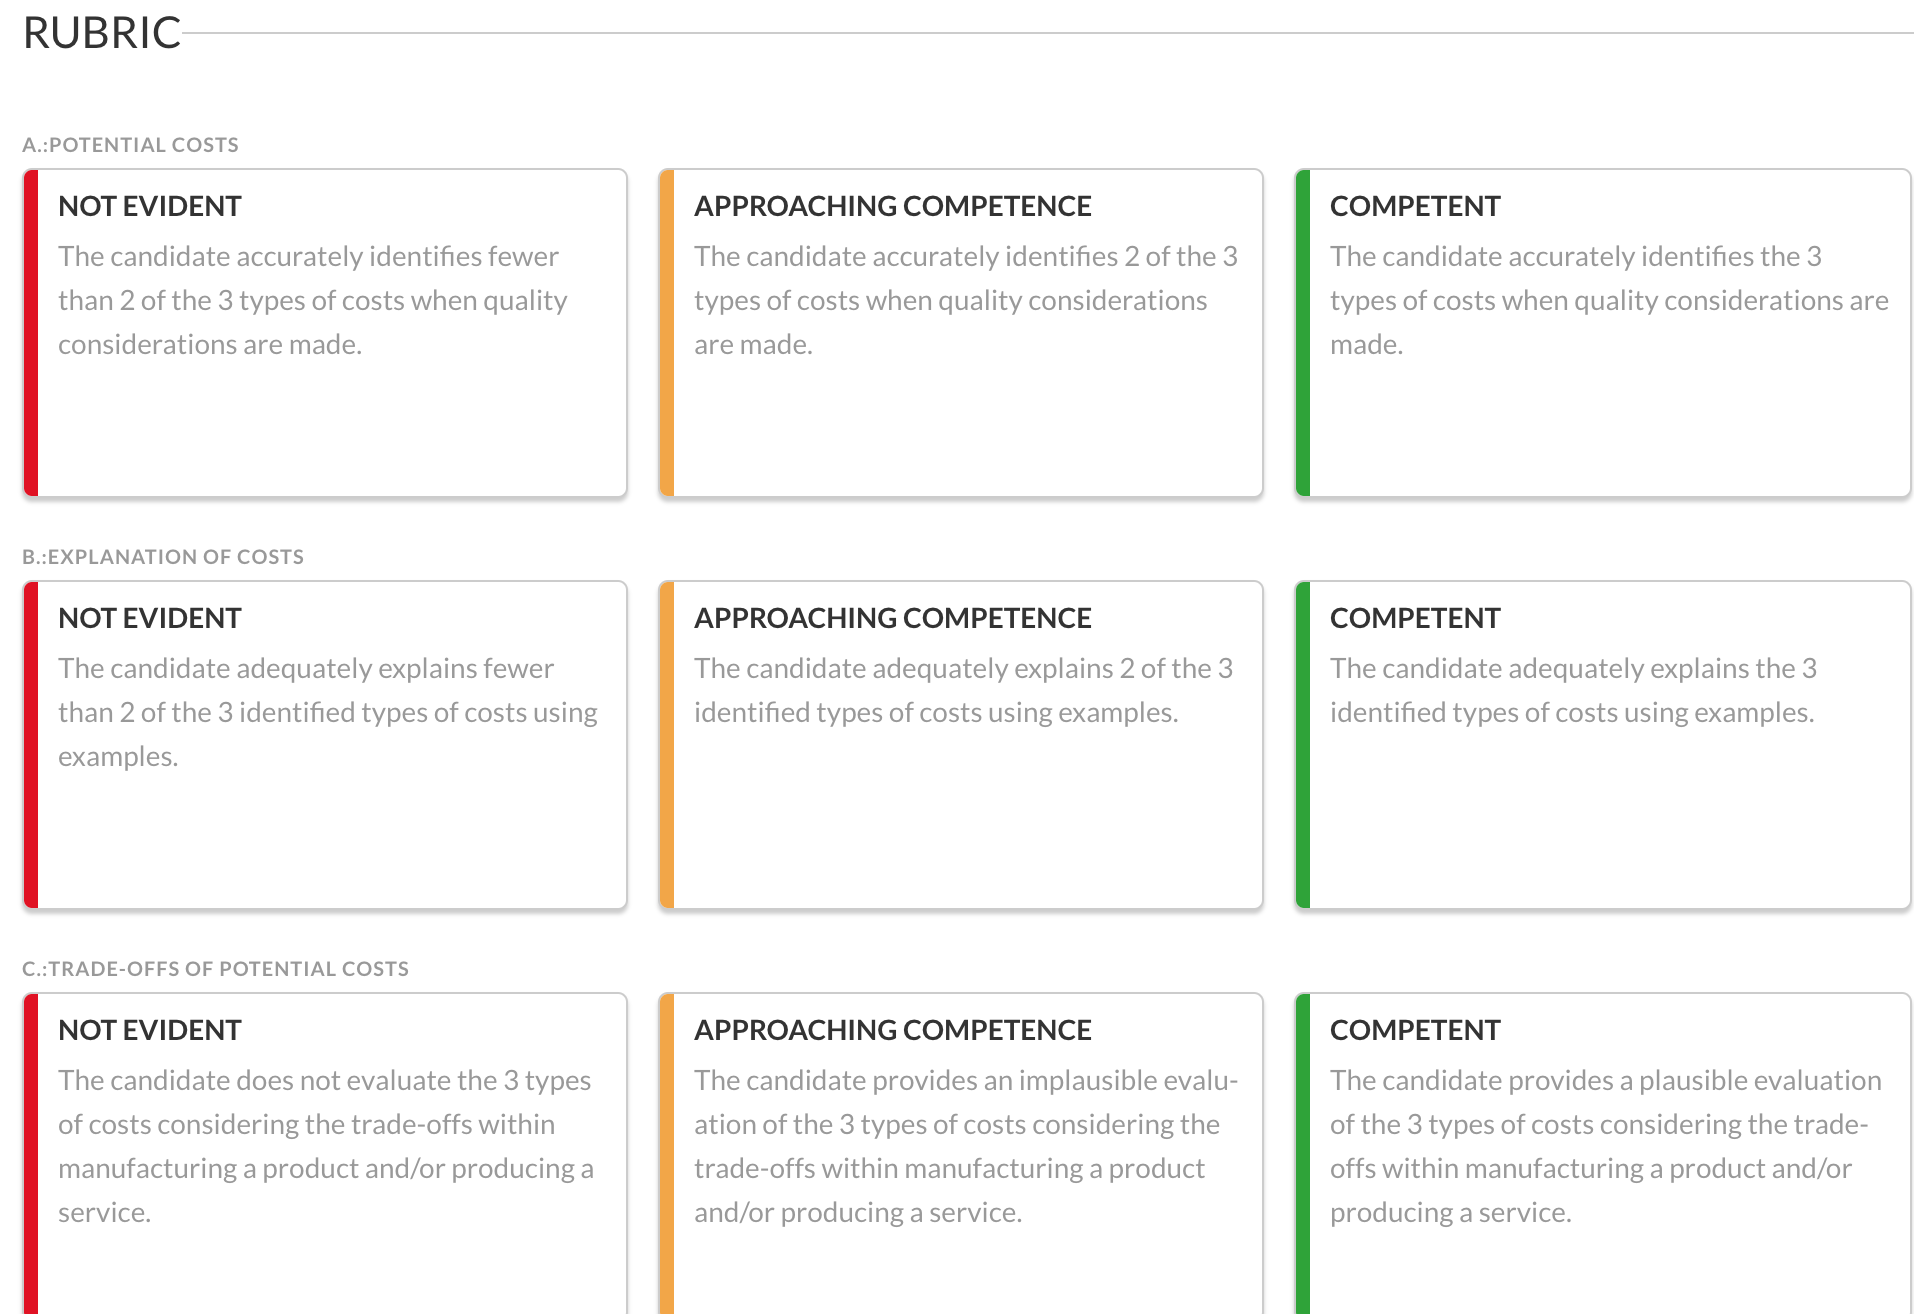Select Approaching Competence card under Potential Costs
The height and width of the screenshot is (1314, 1914).
point(961,333)
